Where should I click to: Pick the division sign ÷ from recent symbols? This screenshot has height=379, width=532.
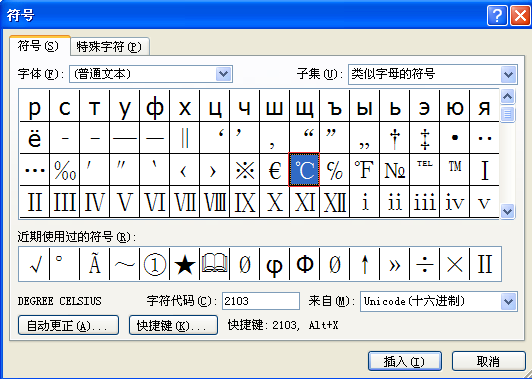[424, 264]
